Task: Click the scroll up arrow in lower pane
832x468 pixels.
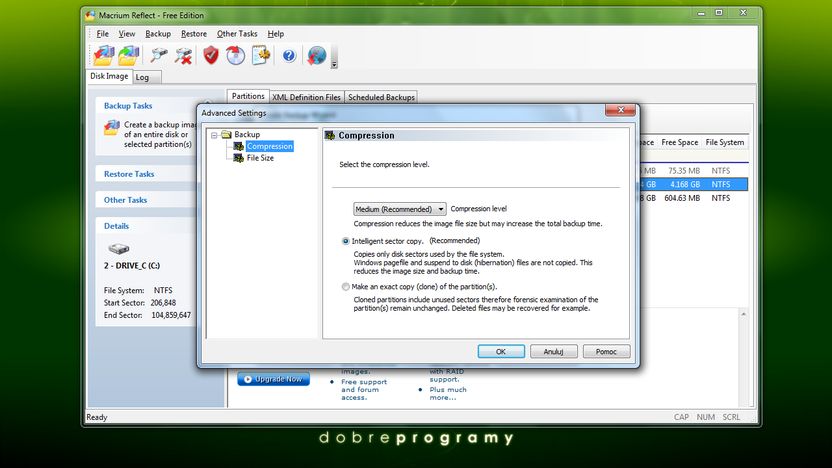Action: click(743, 315)
